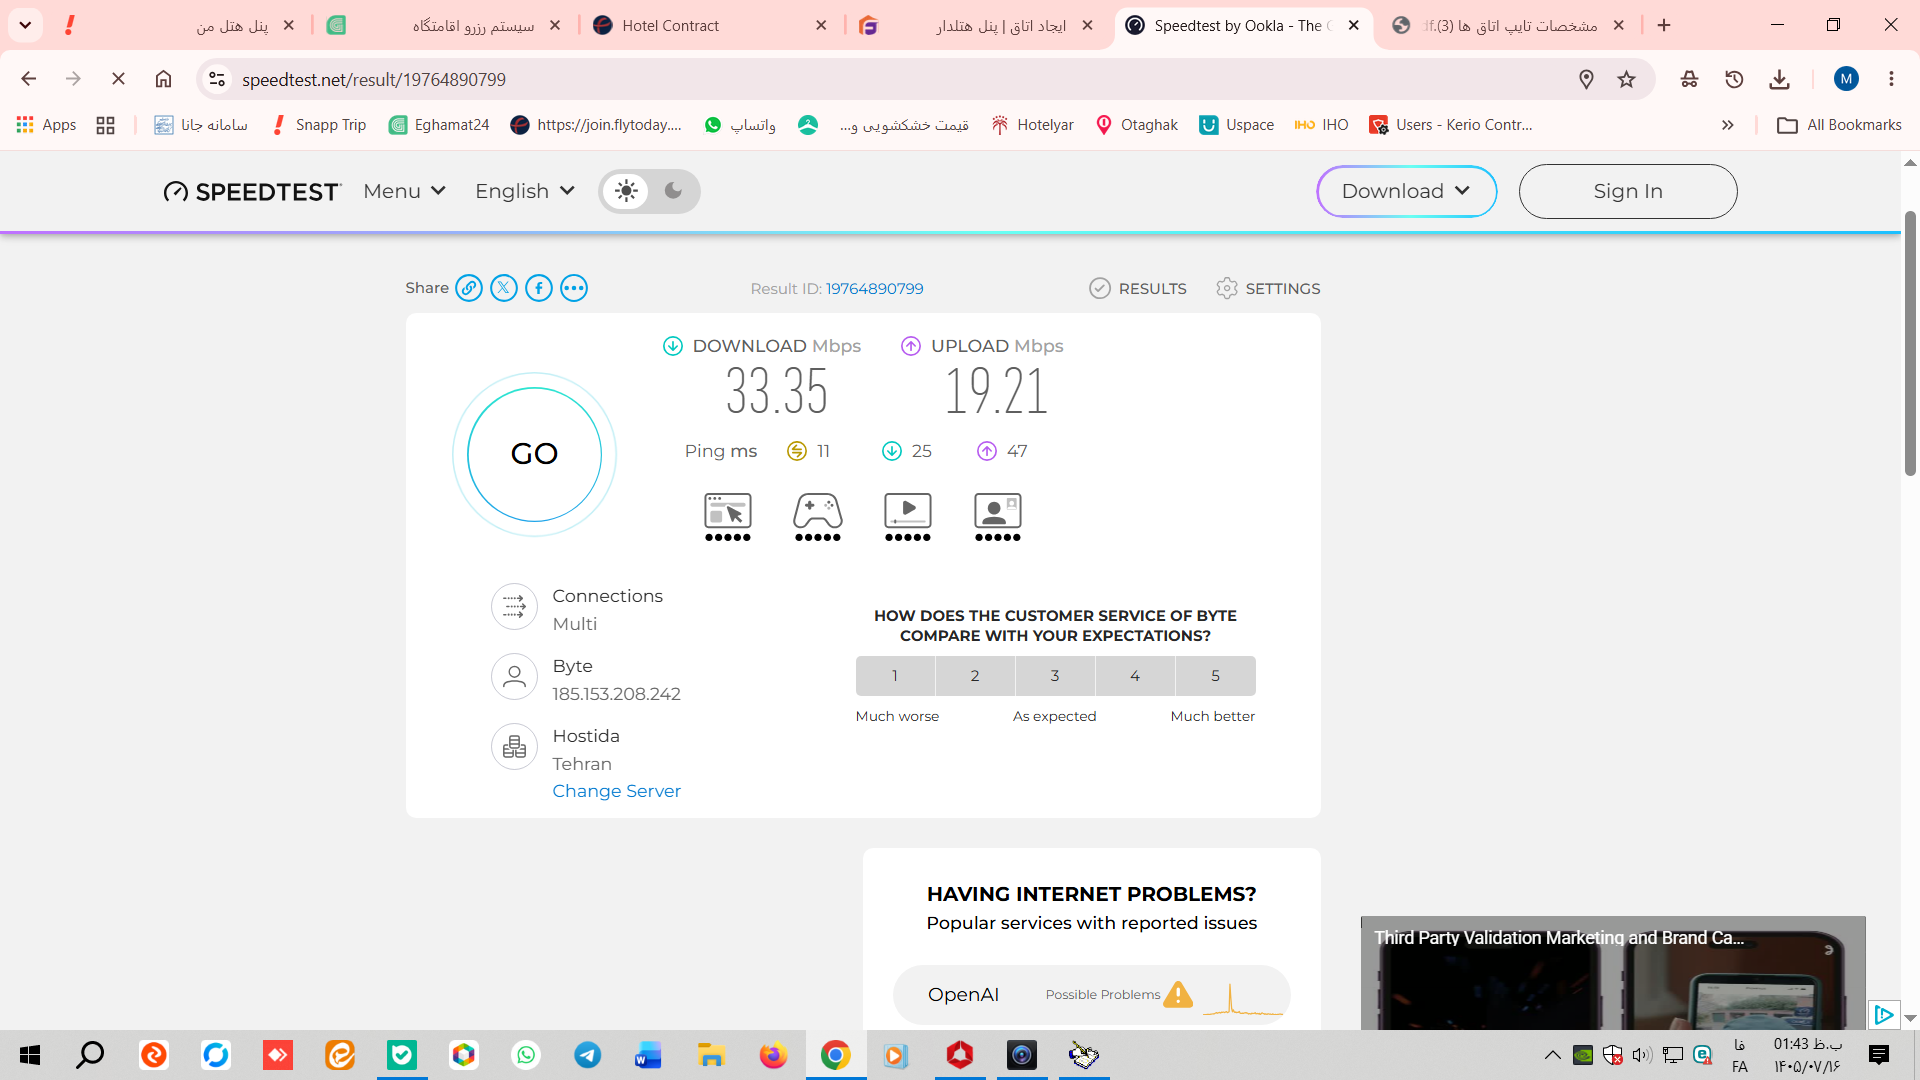
Task: Click the Change Server link
Action: (616, 791)
